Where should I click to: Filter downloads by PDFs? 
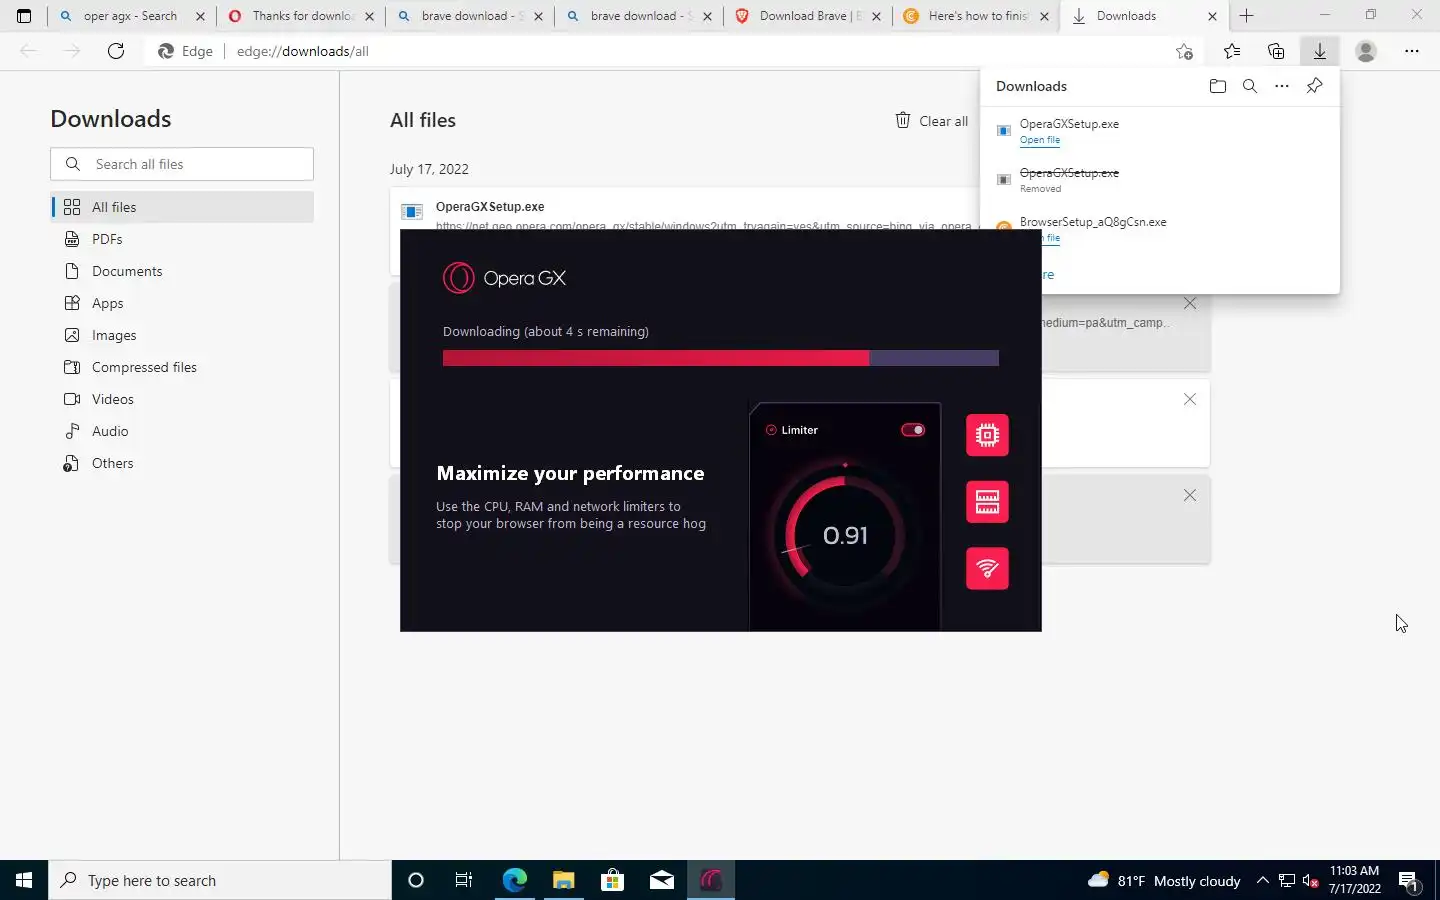[x=182, y=239]
